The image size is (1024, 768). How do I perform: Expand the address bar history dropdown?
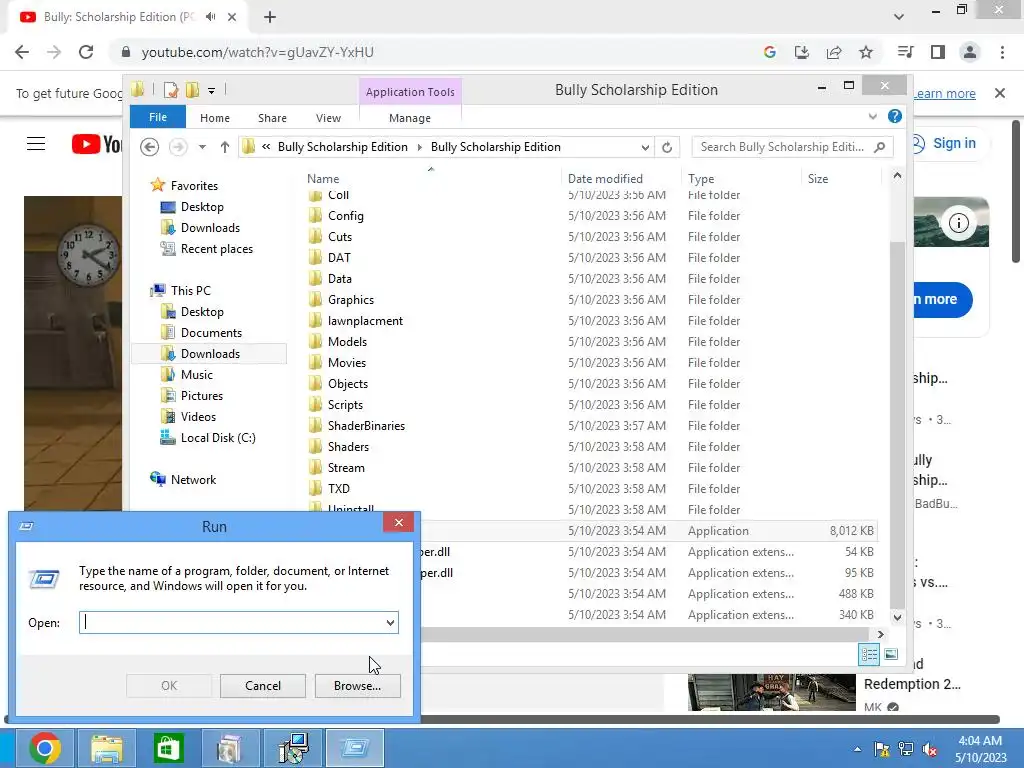pos(645,147)
